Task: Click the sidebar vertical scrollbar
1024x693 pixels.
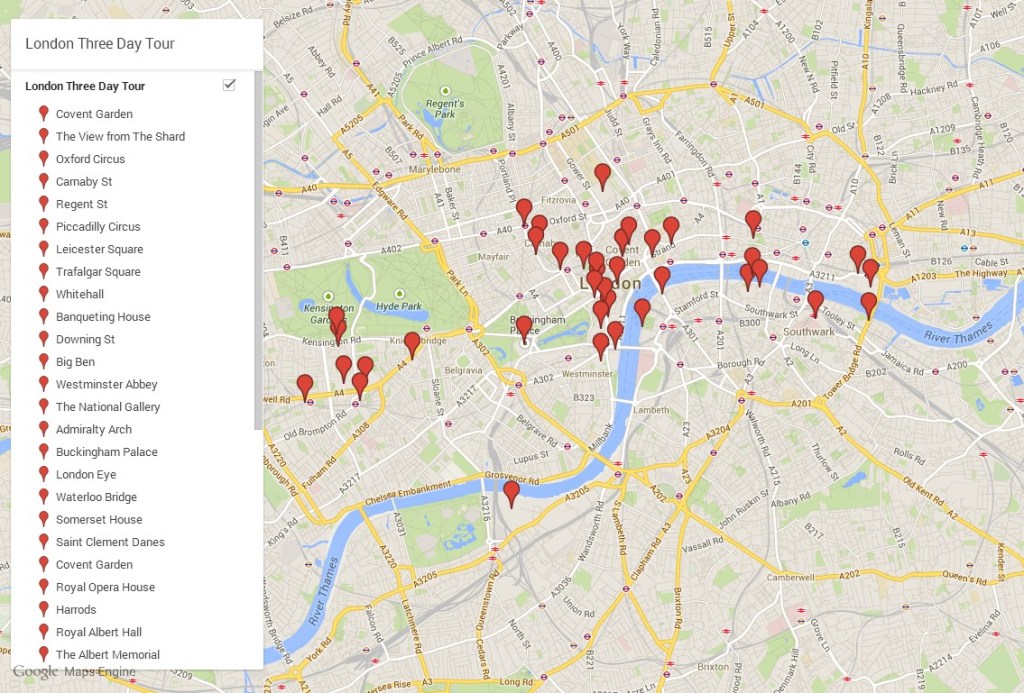Action: (258, 250)
